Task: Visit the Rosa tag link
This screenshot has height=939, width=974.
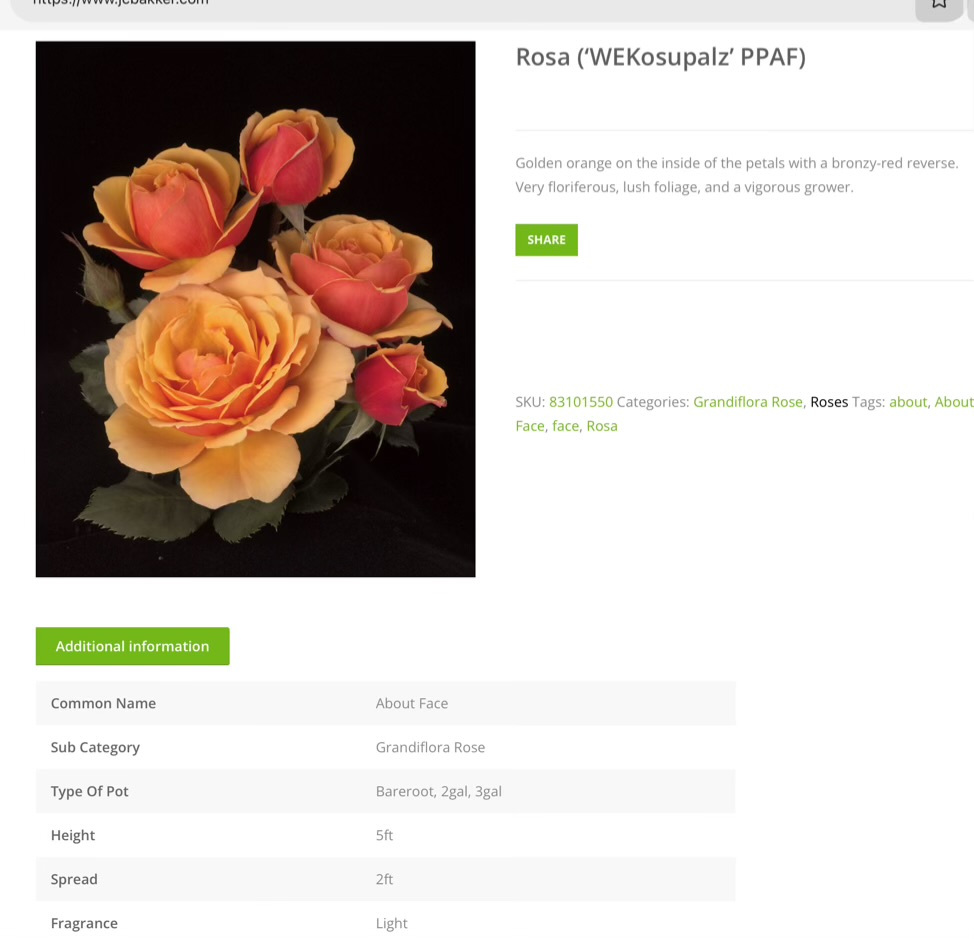Action: click(602, 426)
